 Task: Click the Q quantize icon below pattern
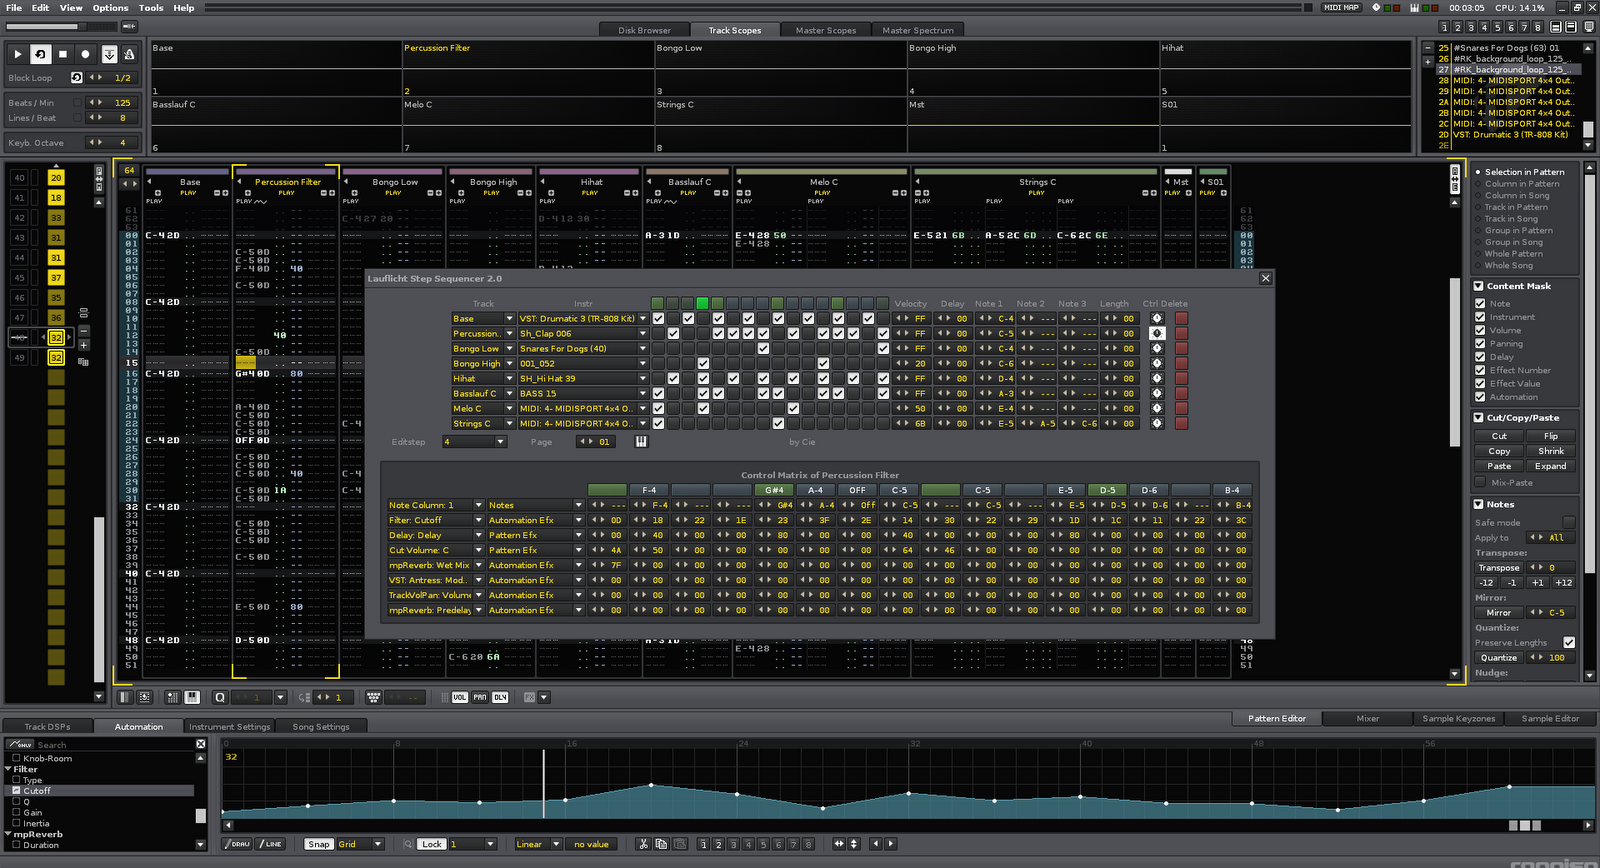(220, 697)
